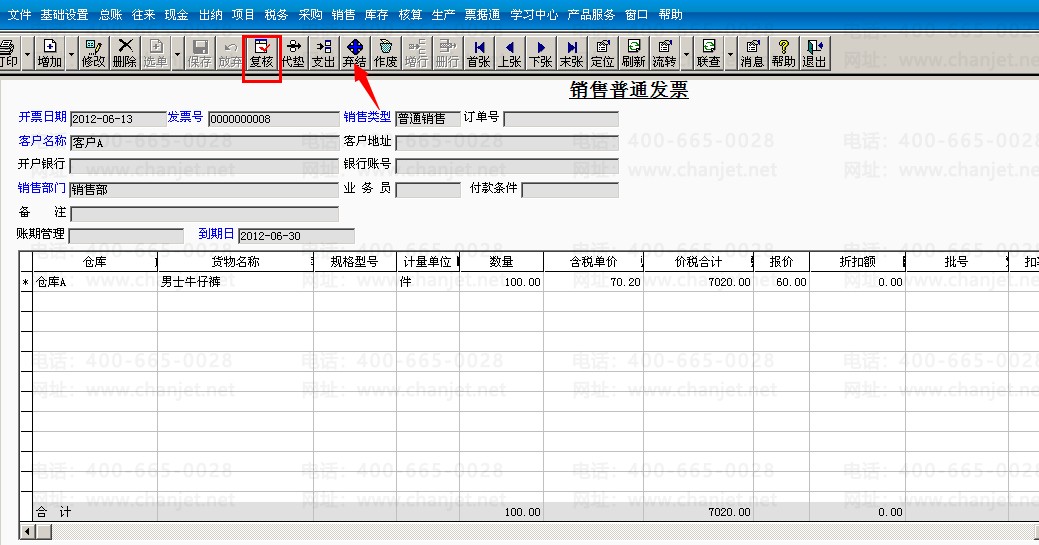
Task: Click the 定位 (Locate) toolbar icon
Action: (x=602, y=53)
